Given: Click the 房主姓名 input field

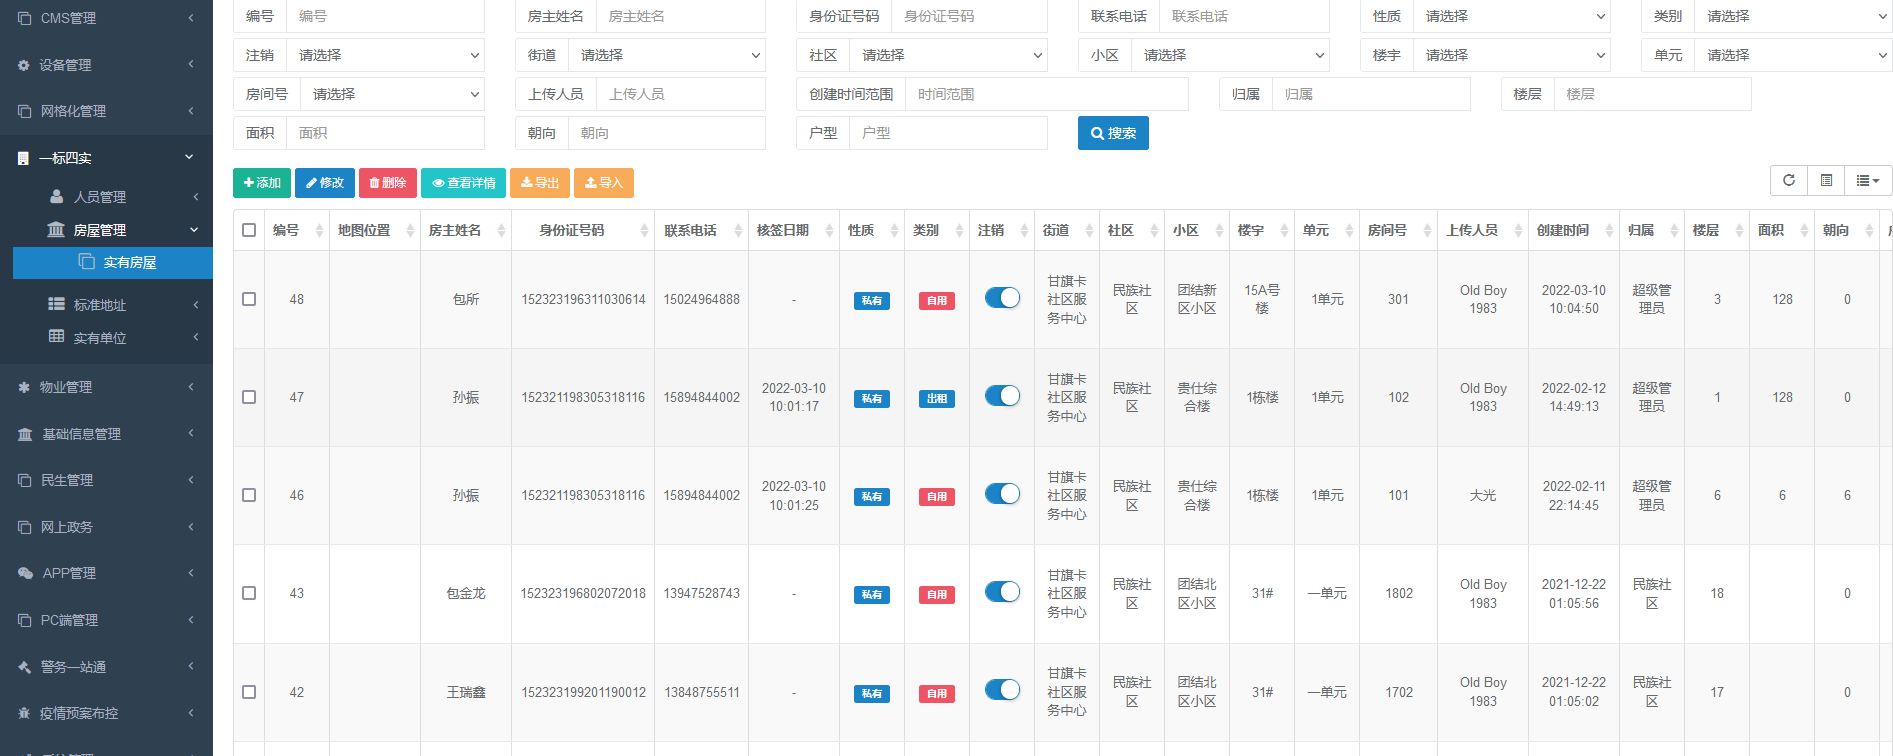Looking at the screenshot, I should (680, 16).
